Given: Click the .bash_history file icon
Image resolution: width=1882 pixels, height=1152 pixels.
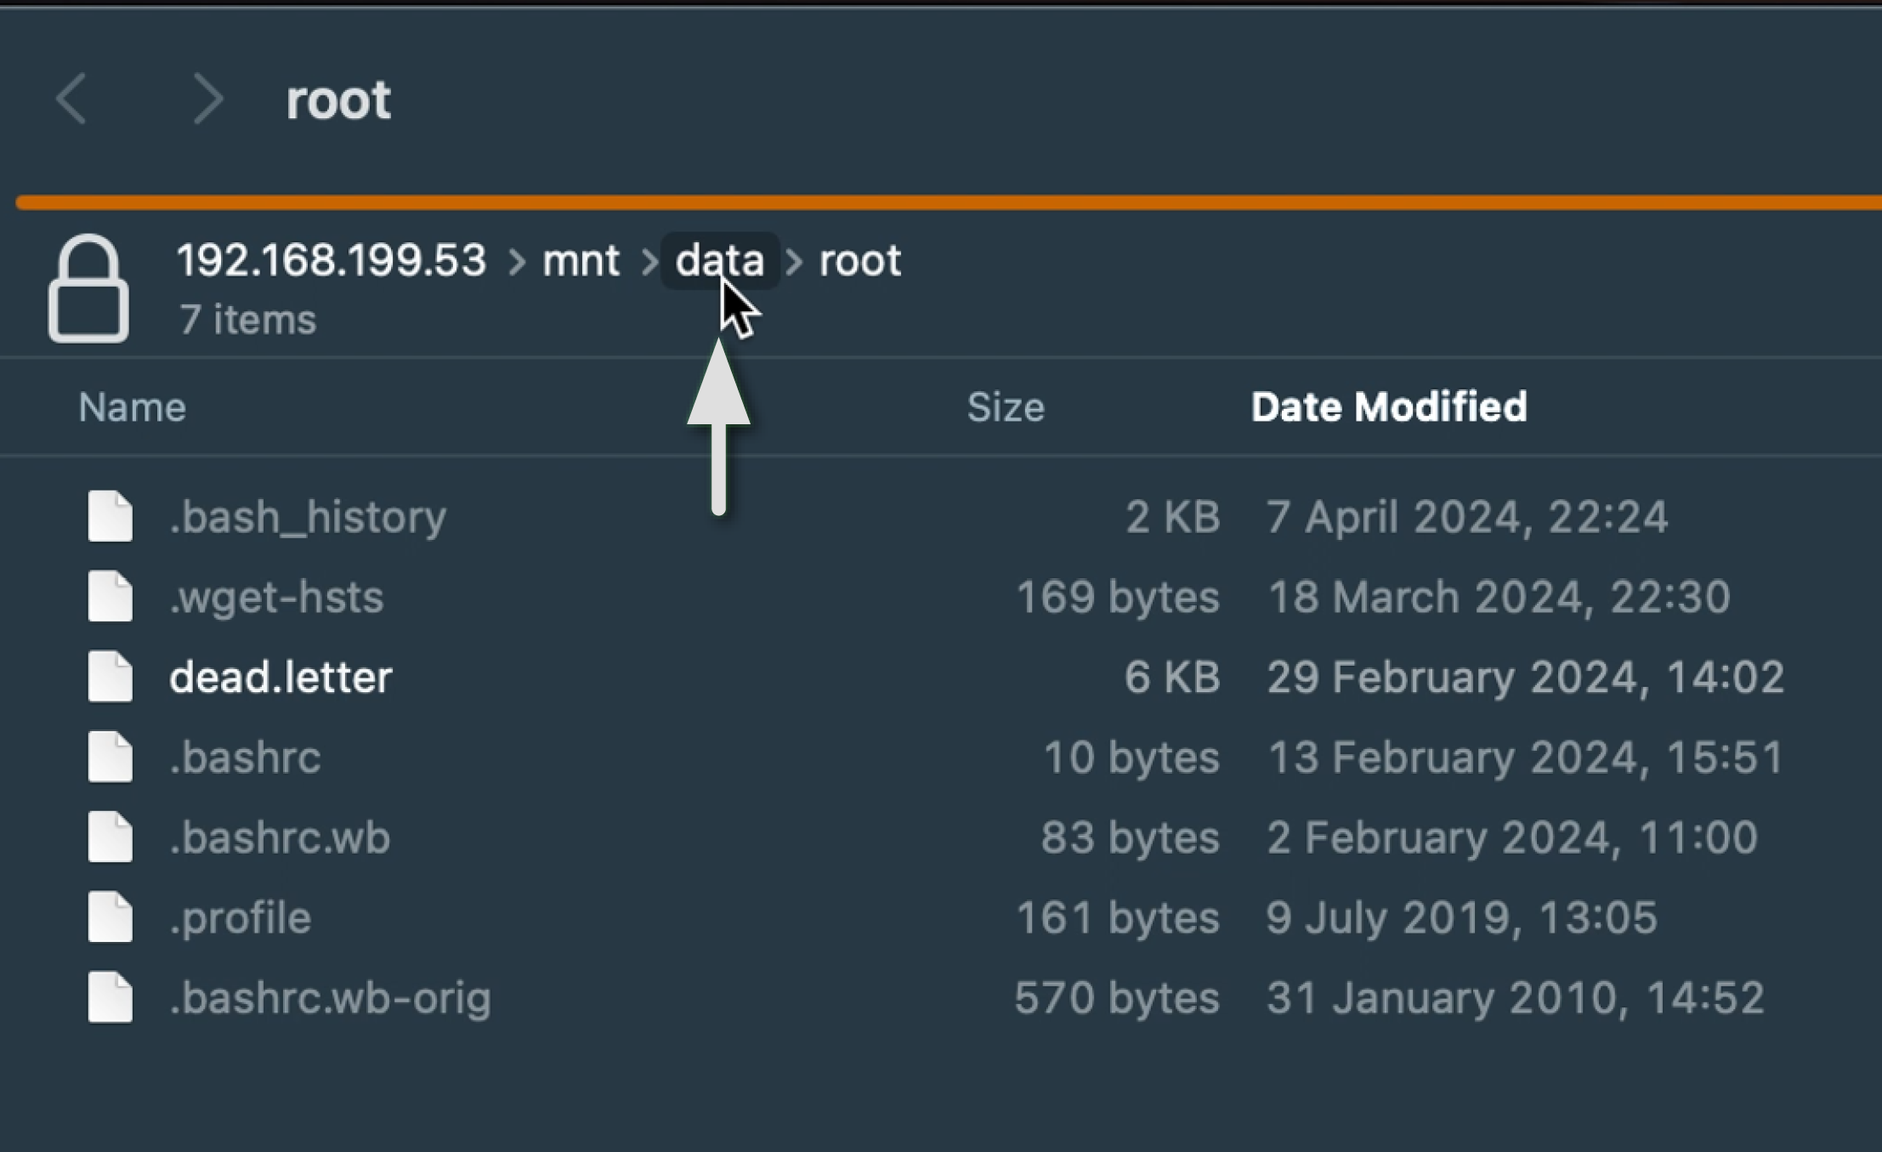Looking at the screenshot, I should [x=110, y=517].
